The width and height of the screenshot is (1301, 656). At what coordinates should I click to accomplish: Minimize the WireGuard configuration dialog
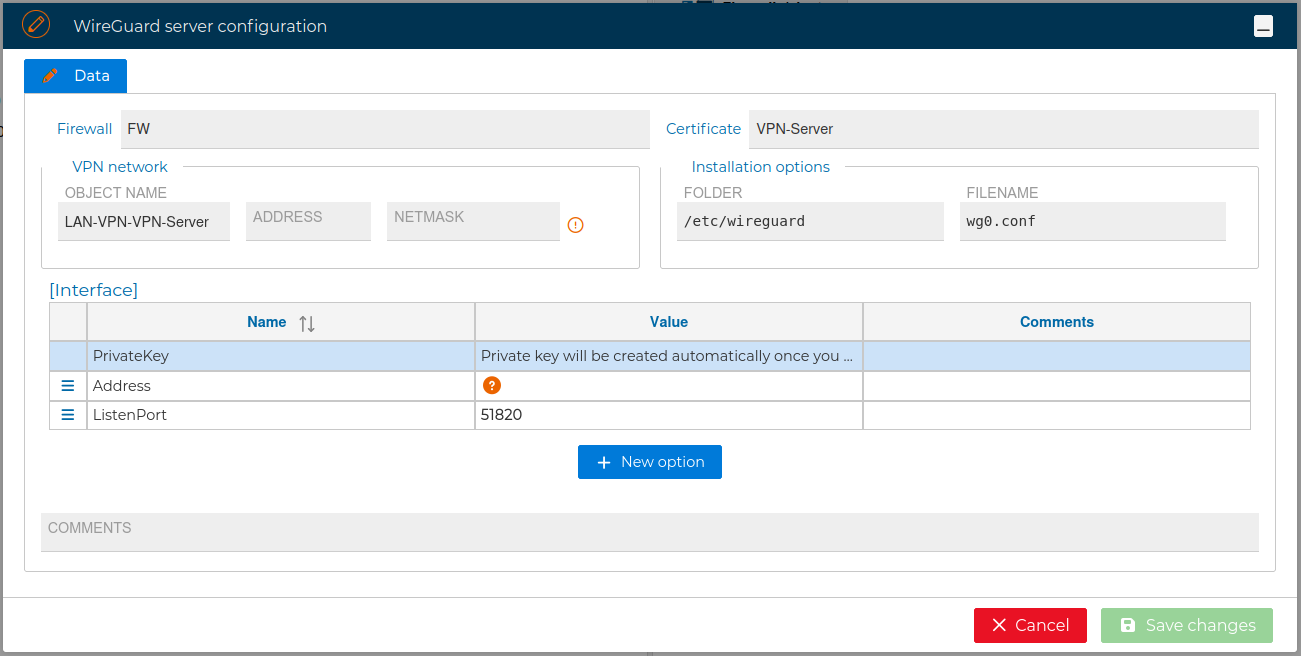click(x=1263, y=27)
